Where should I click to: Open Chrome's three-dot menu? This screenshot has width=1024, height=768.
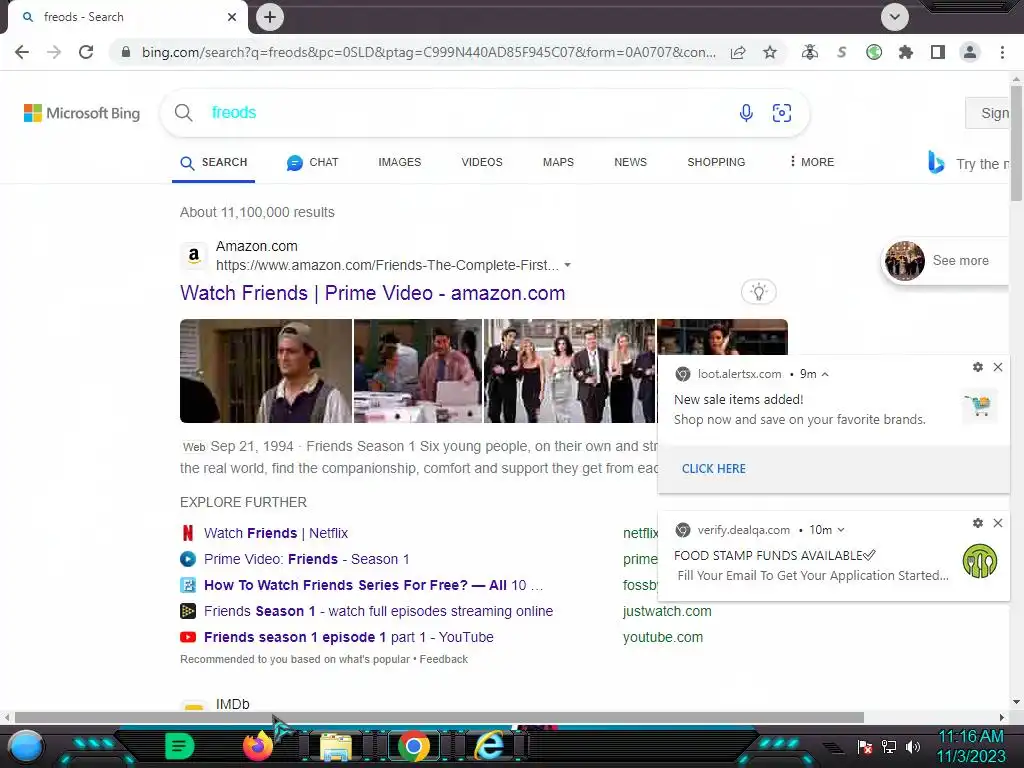pyautogui.click(x=1002, y=52)
